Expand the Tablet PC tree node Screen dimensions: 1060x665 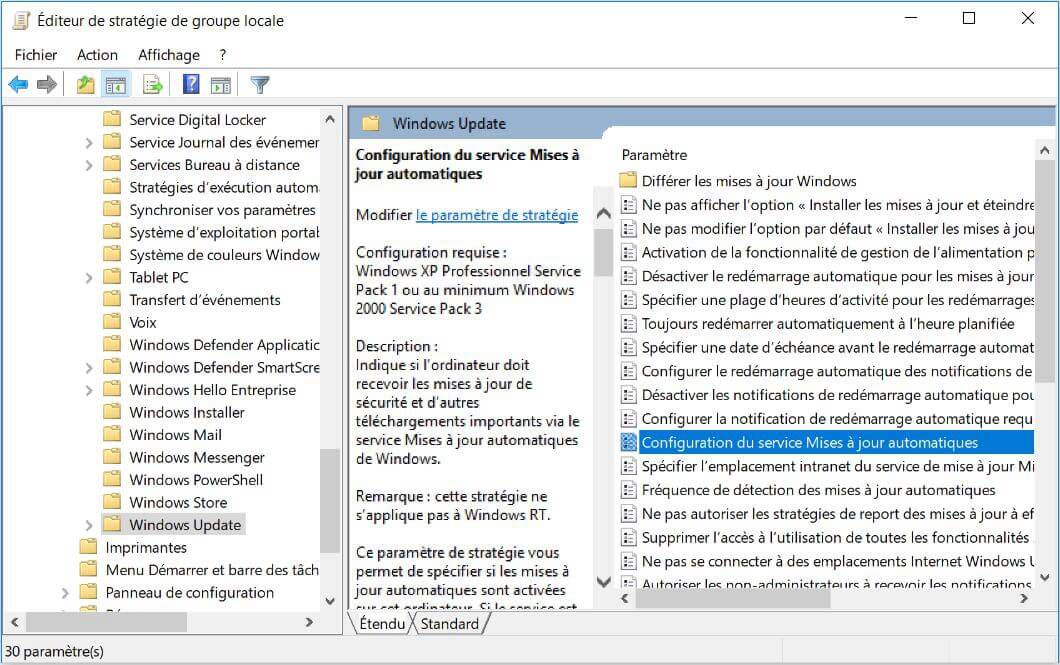tap(89, 278)
